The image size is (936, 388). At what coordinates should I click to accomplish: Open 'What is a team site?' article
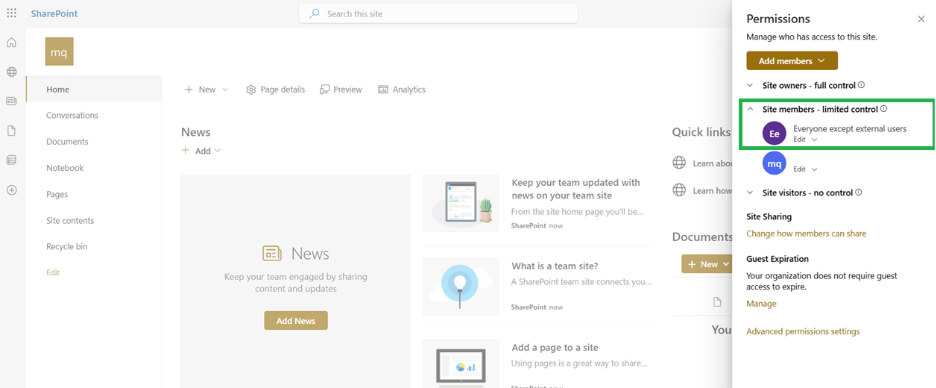(x=555, y=266)
